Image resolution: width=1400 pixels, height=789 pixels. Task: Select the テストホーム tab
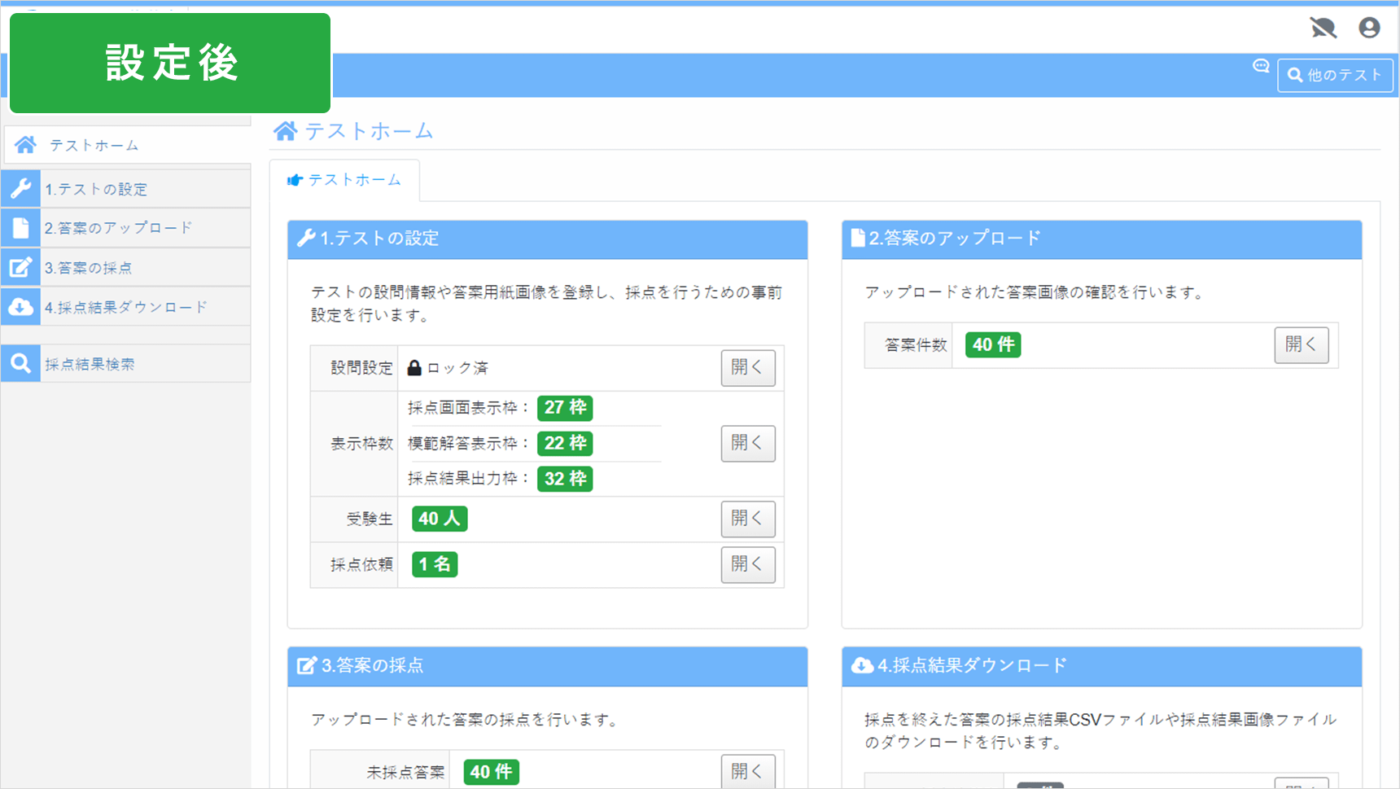(x=344, y=180)
